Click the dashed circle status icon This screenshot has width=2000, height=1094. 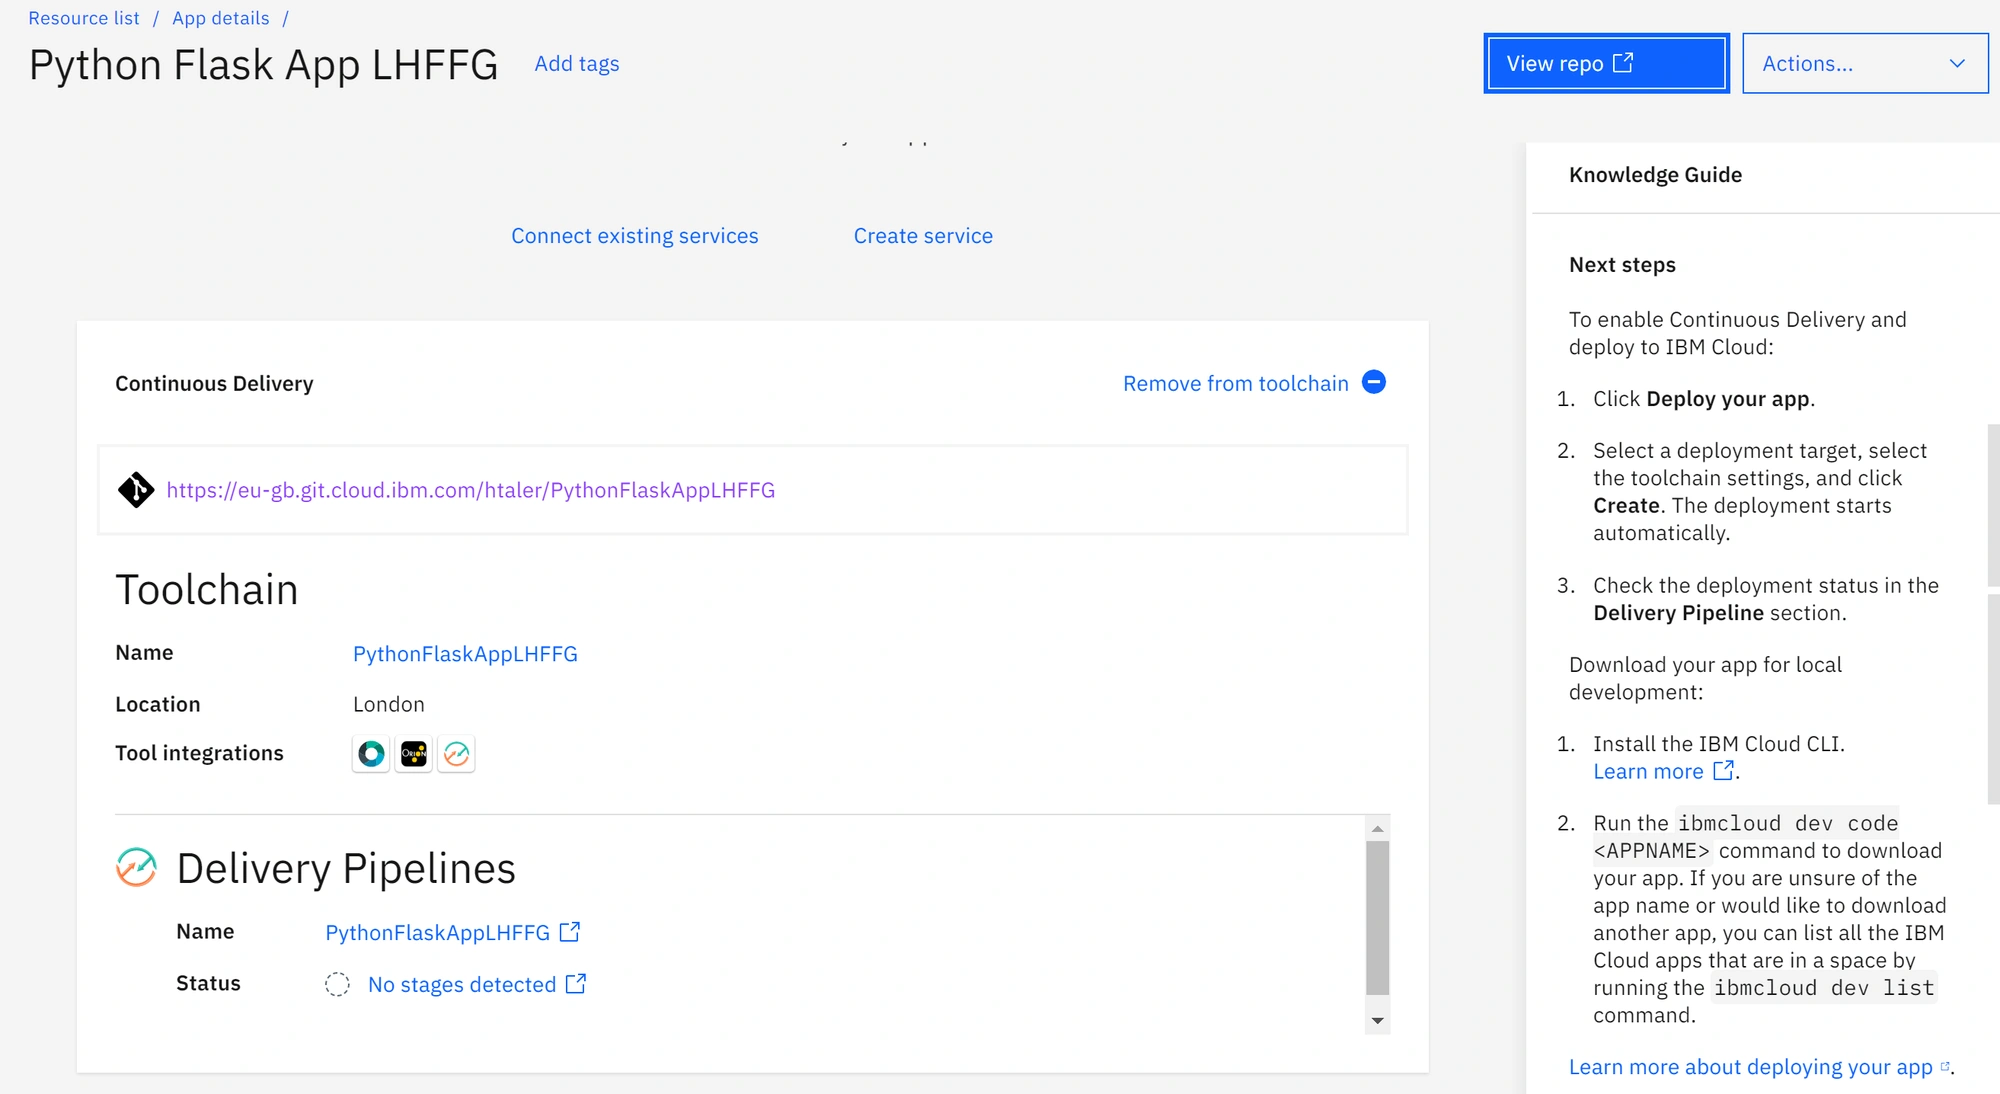click(337, 984)
